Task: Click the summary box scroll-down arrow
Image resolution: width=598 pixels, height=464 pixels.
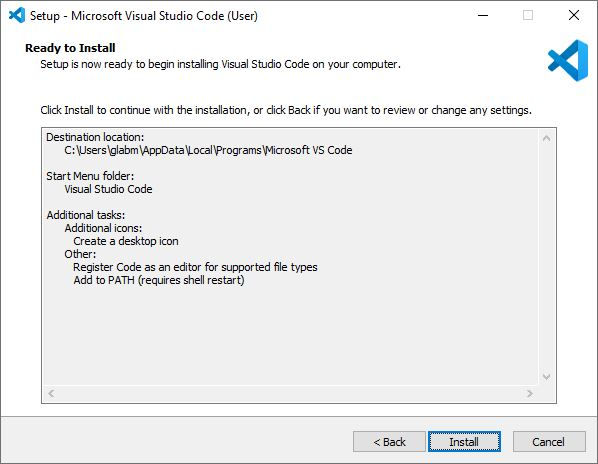Action: 546,377
